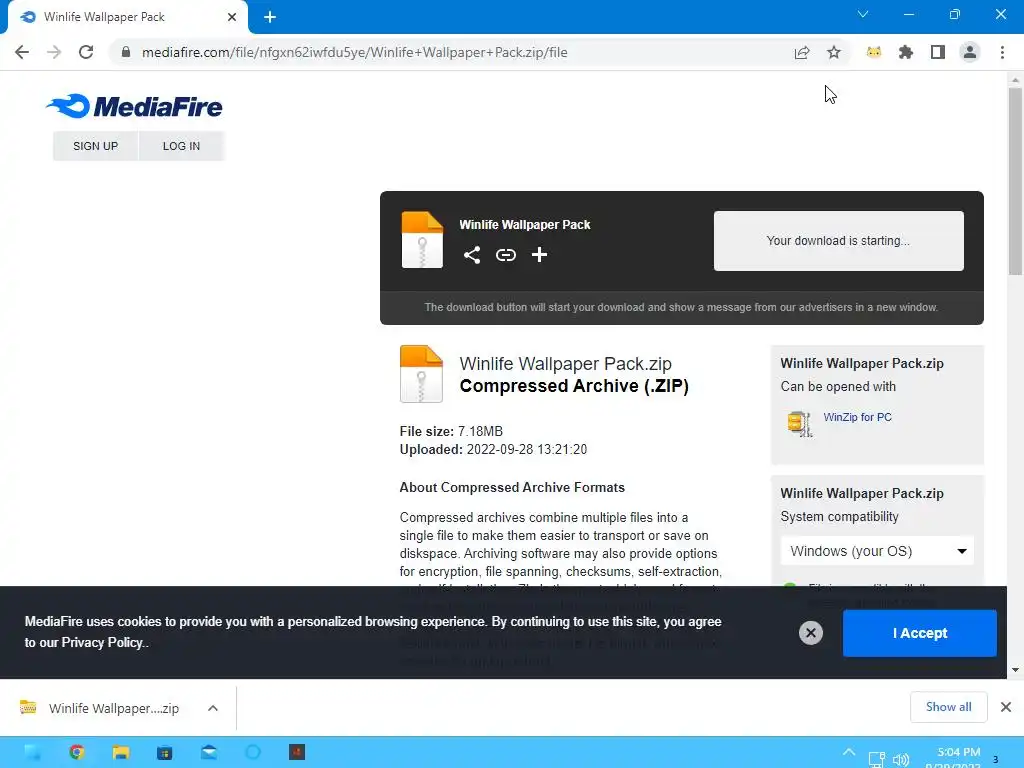Open volume control in system tray
The image size is (1024, 768).
(x=901, y=760)
